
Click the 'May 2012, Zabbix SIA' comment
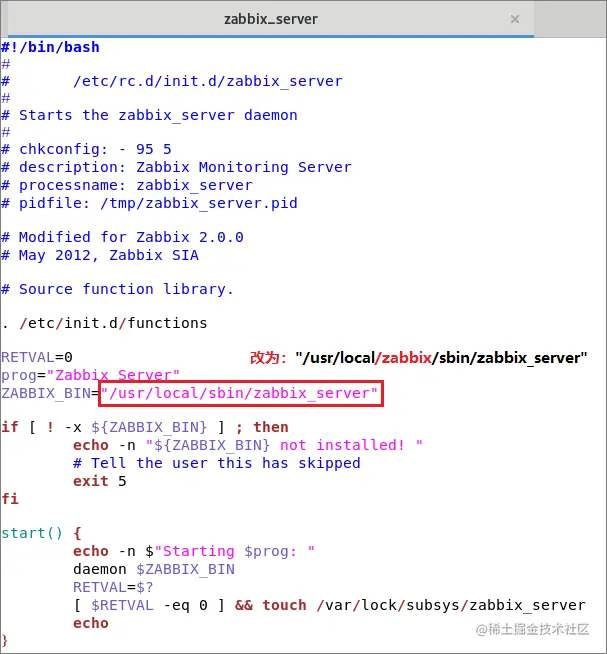point(100,255)
